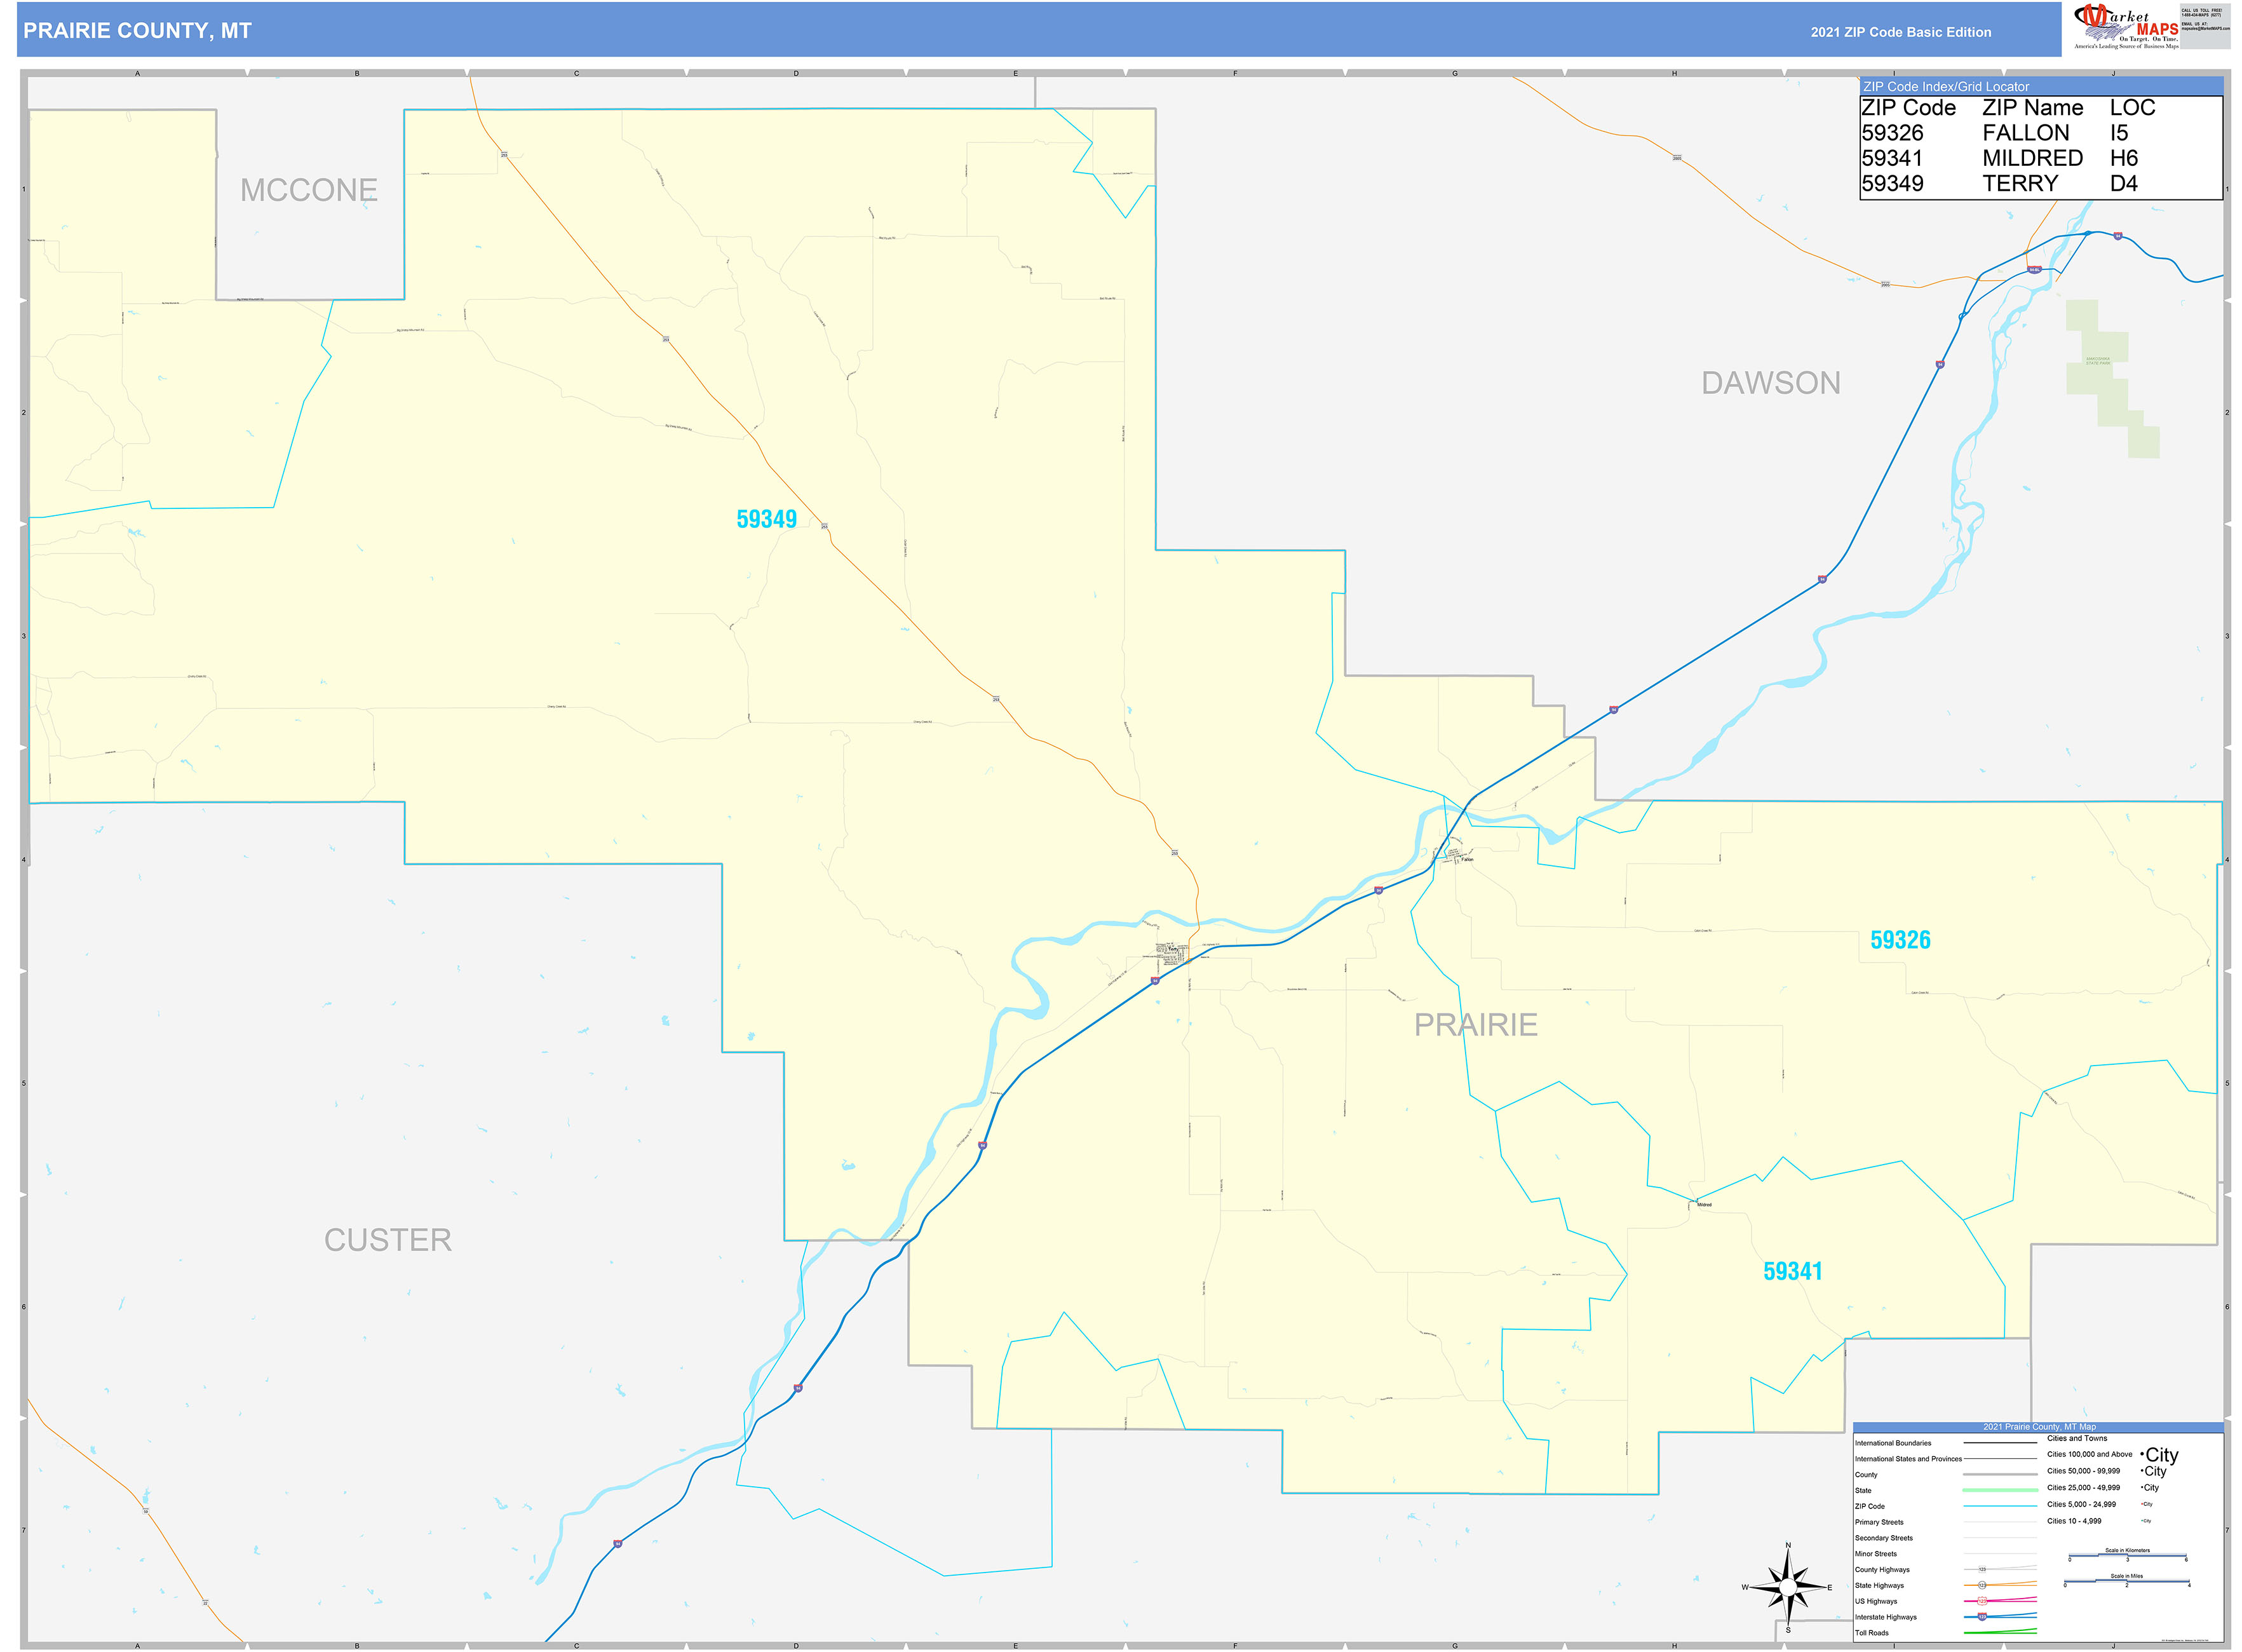Click Cities 5,000 - 24,999 legend entry
The image size is (2242, 1652).
pyautogui.click(x=2082, y=1504)
